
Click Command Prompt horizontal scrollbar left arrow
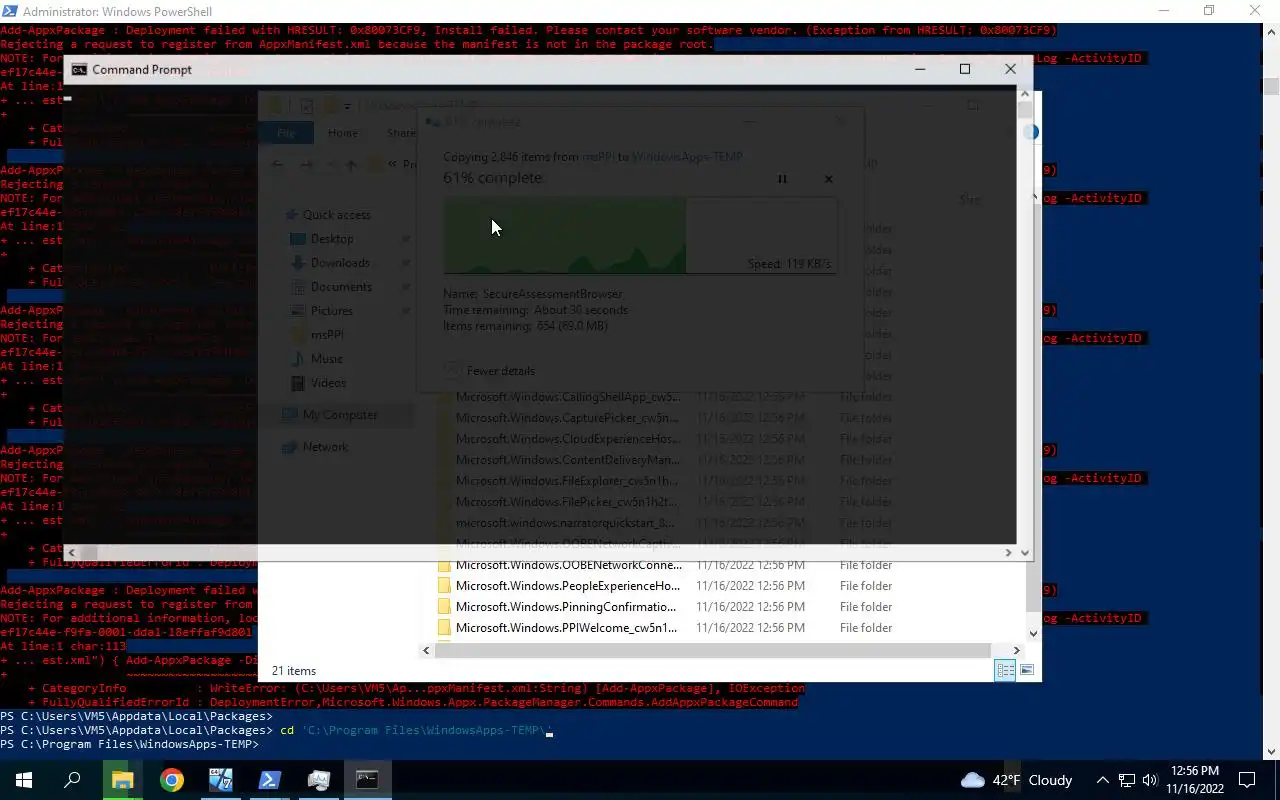pyautogui.click(x=72, y=552)
